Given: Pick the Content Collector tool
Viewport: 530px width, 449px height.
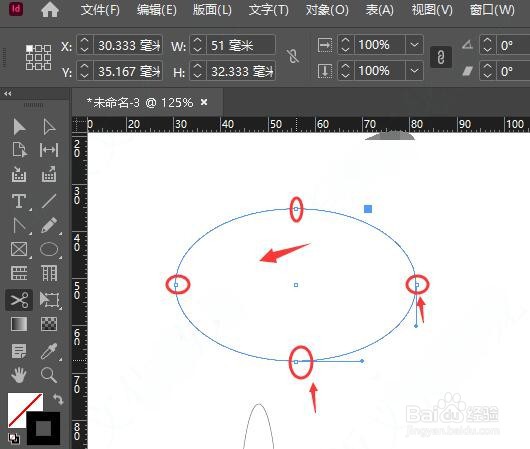Looking at the screenshot, I should point(19,174).
